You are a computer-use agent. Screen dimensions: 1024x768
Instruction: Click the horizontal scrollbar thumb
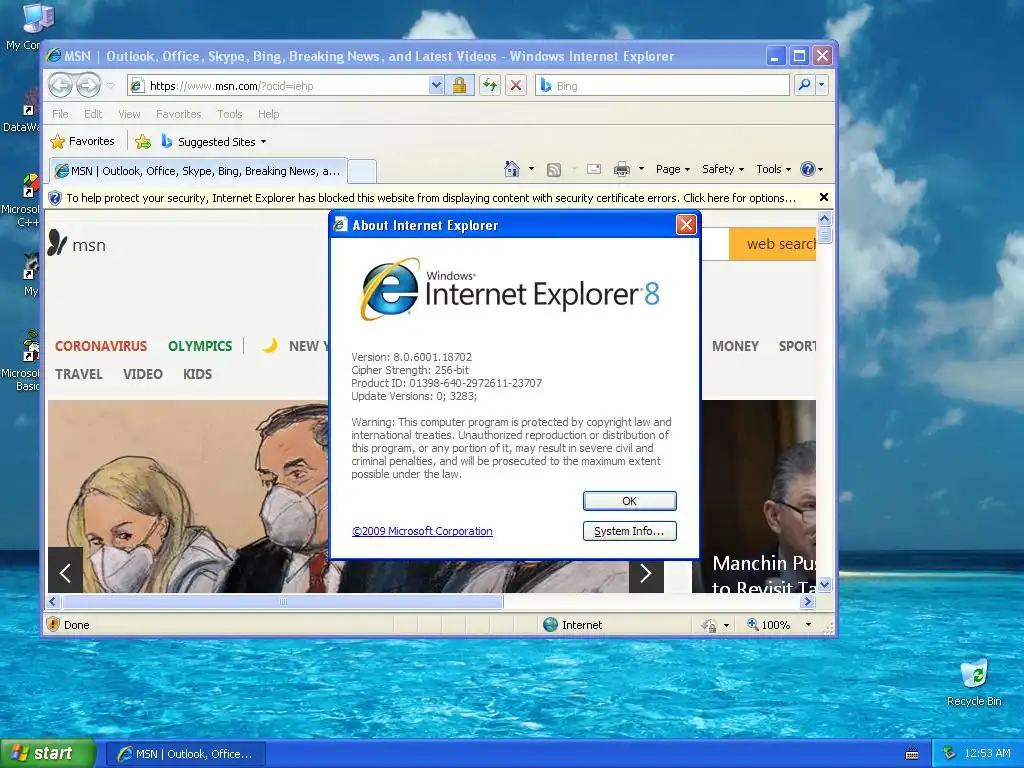[x=282, y=601]
